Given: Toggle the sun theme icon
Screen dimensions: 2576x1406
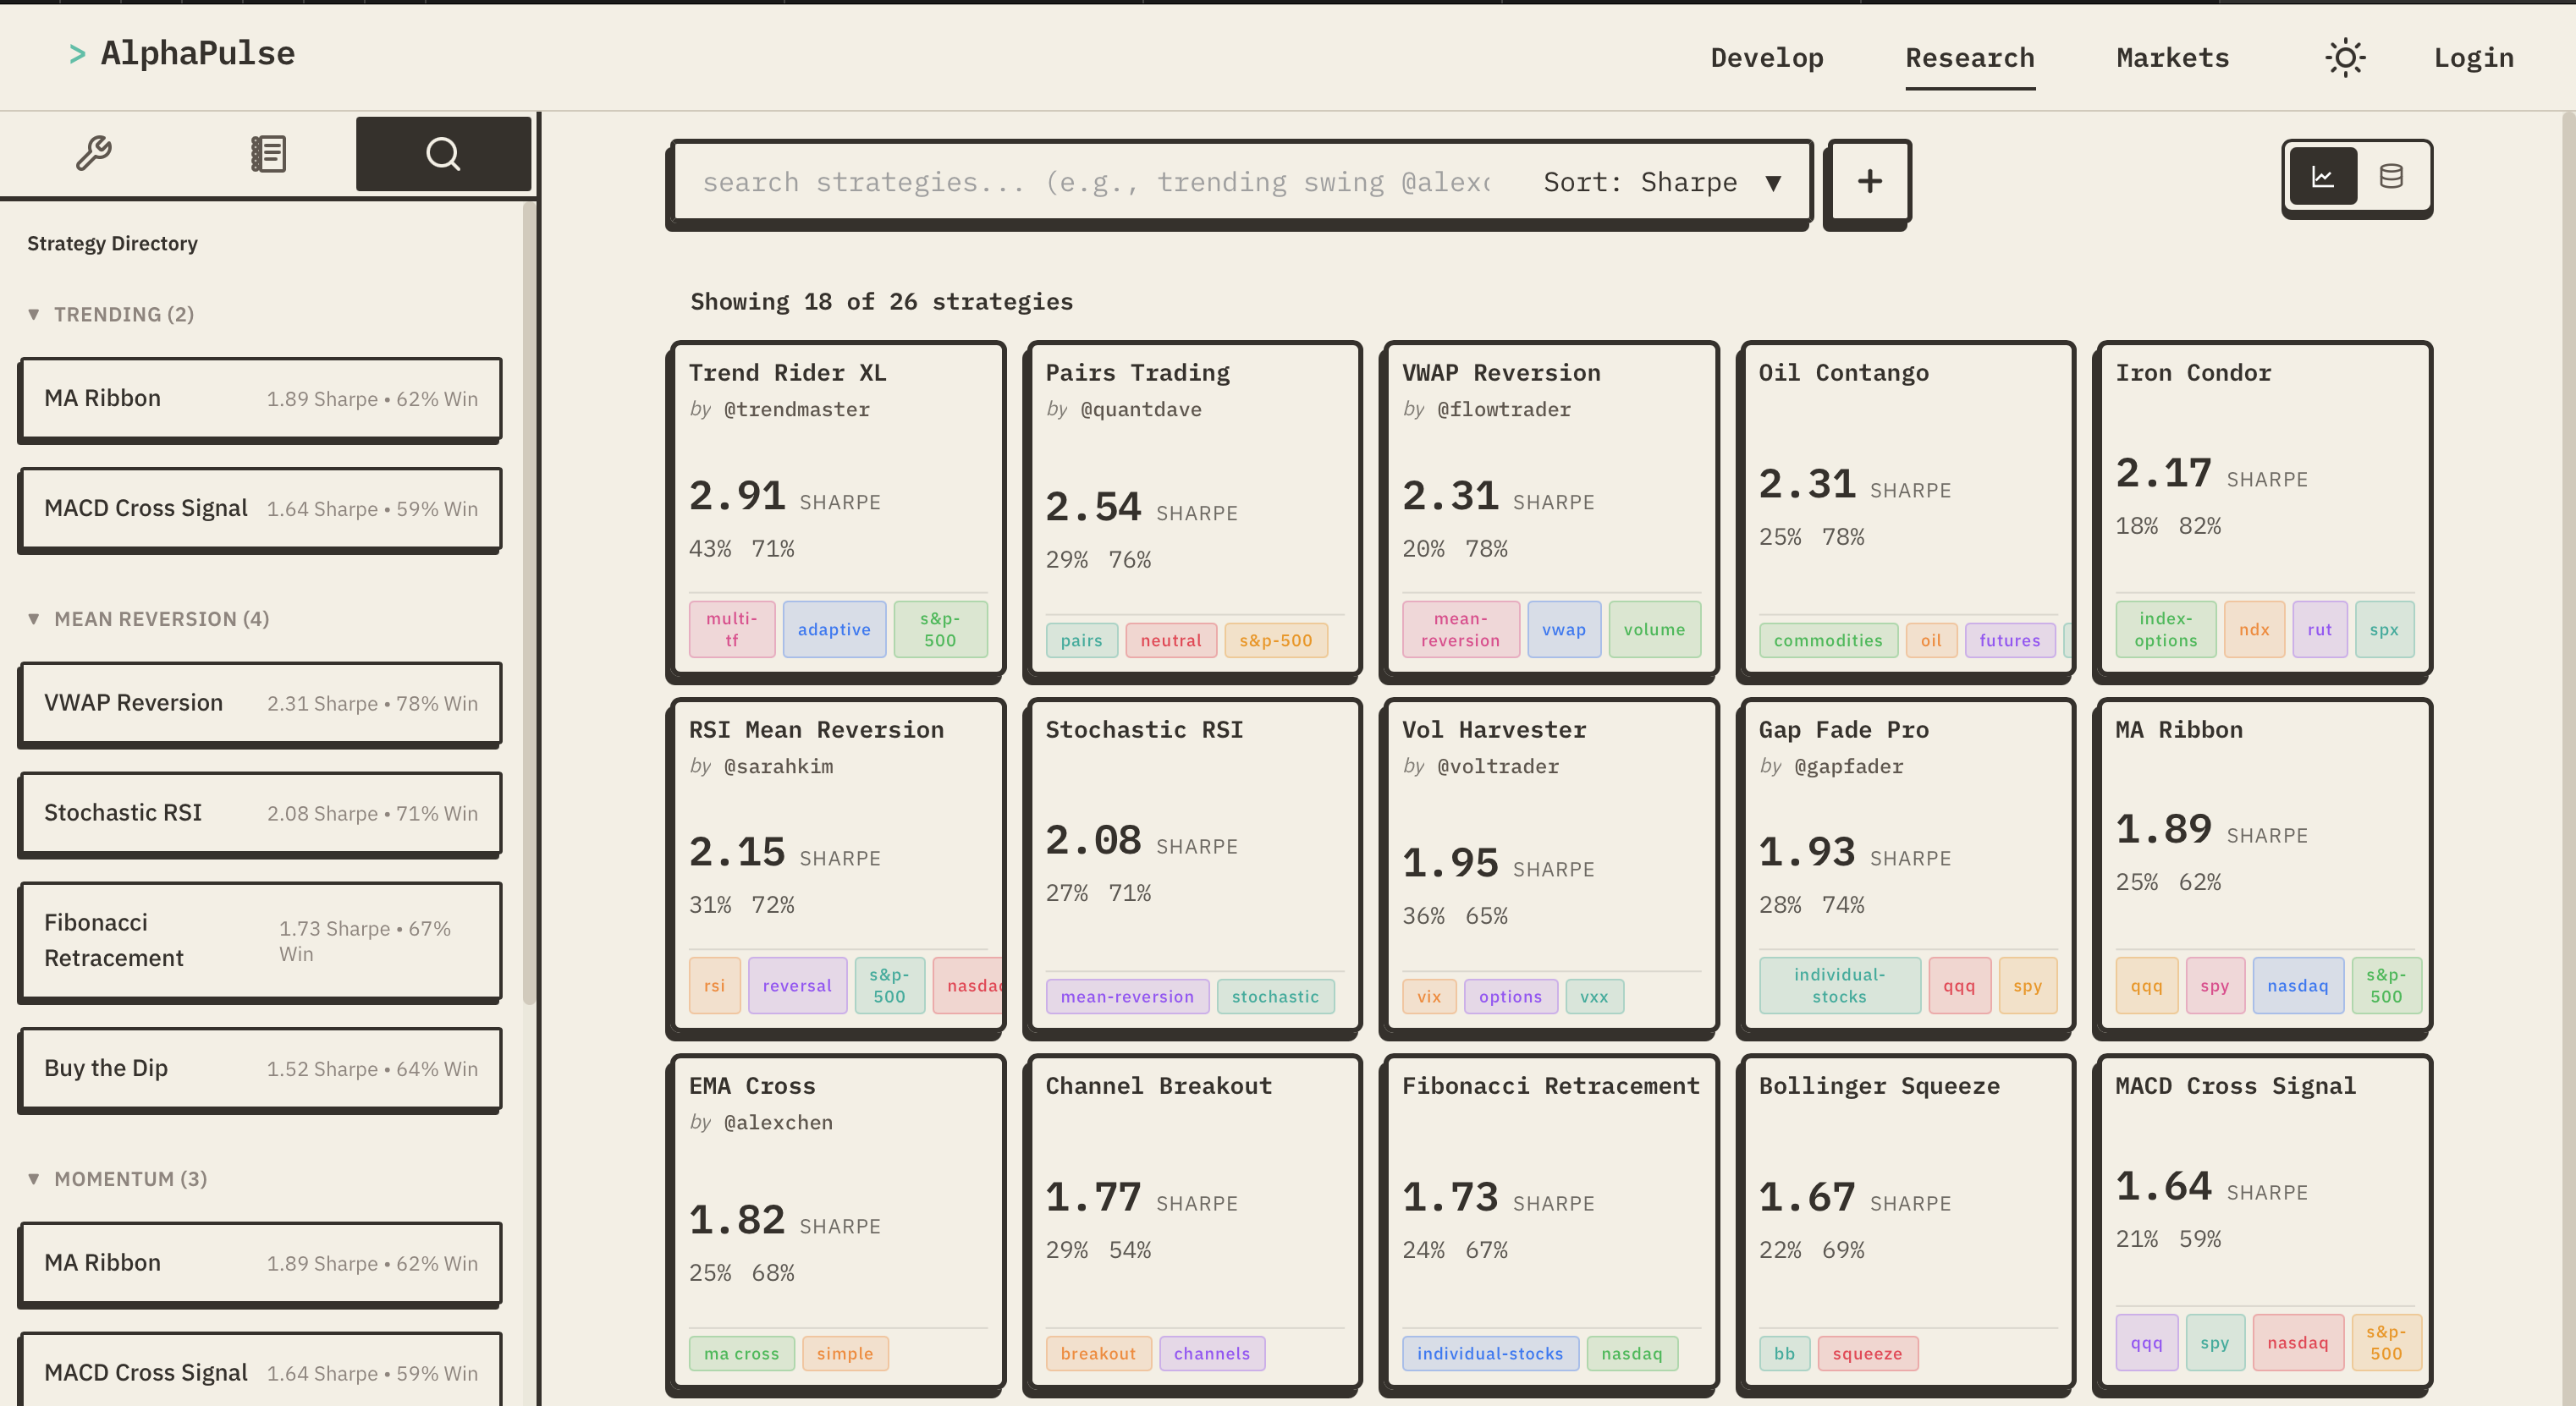Looking at the screenshot, I should [2344, 58].
